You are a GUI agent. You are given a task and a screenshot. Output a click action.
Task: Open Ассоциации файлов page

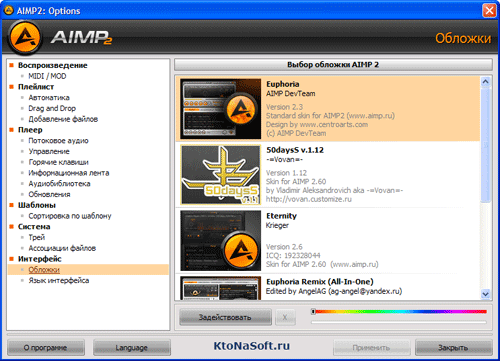(x=62, y=248)
